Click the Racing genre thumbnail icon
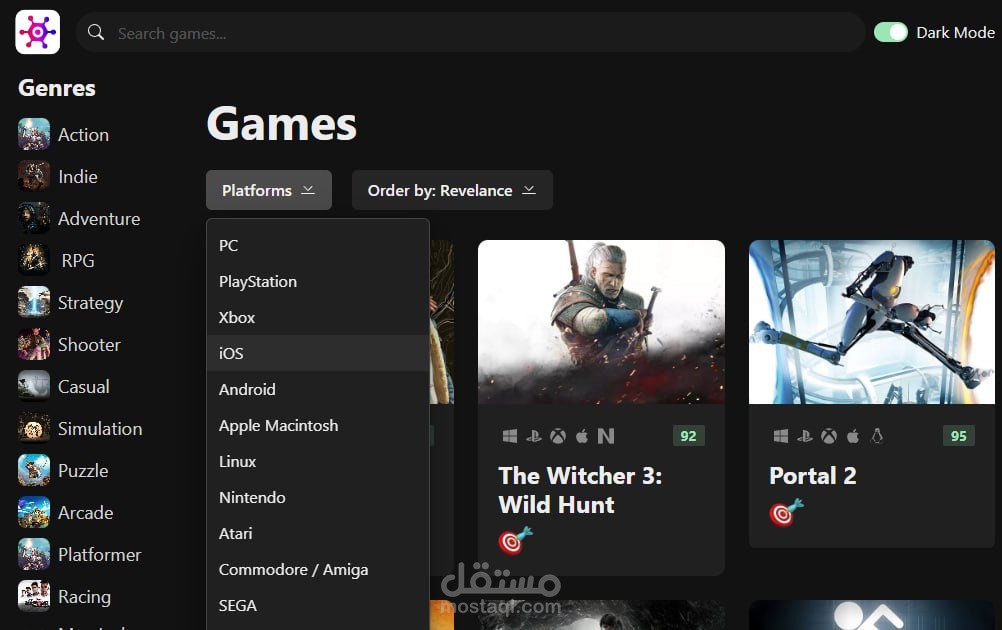Screen dimensions: 1002x630 (x=34, y=596)
